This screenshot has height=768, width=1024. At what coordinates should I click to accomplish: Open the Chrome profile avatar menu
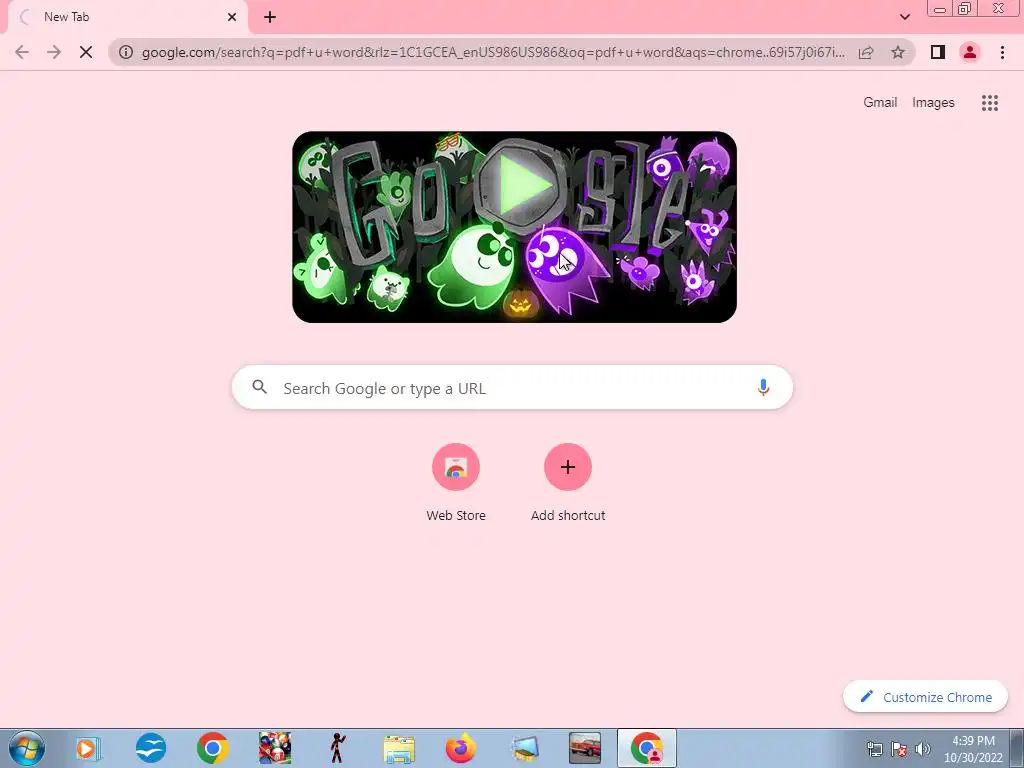tap(970, 52)
